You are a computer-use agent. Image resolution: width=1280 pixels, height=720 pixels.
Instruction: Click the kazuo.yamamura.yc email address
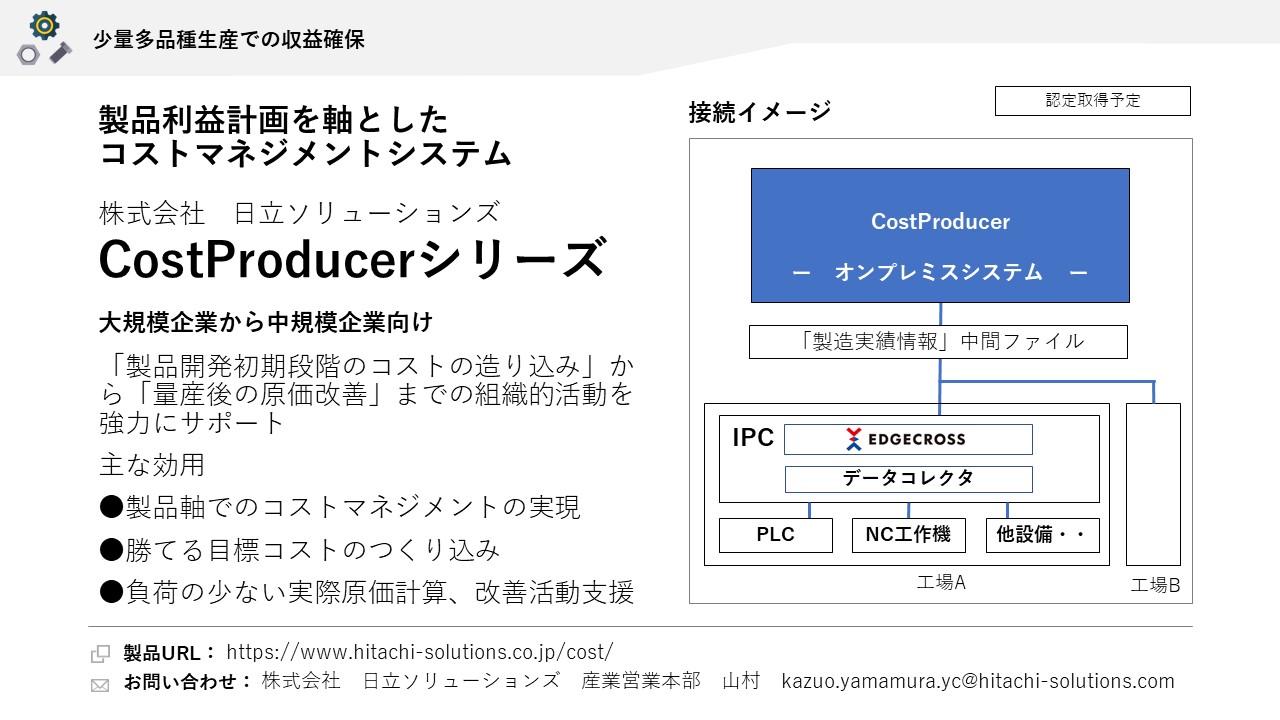978,681
